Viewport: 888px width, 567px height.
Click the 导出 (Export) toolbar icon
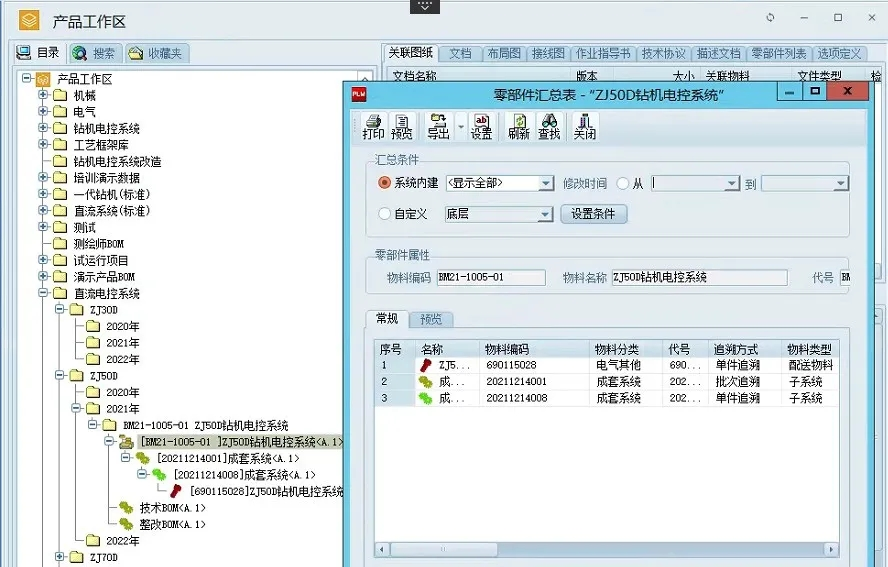point(438,126)
